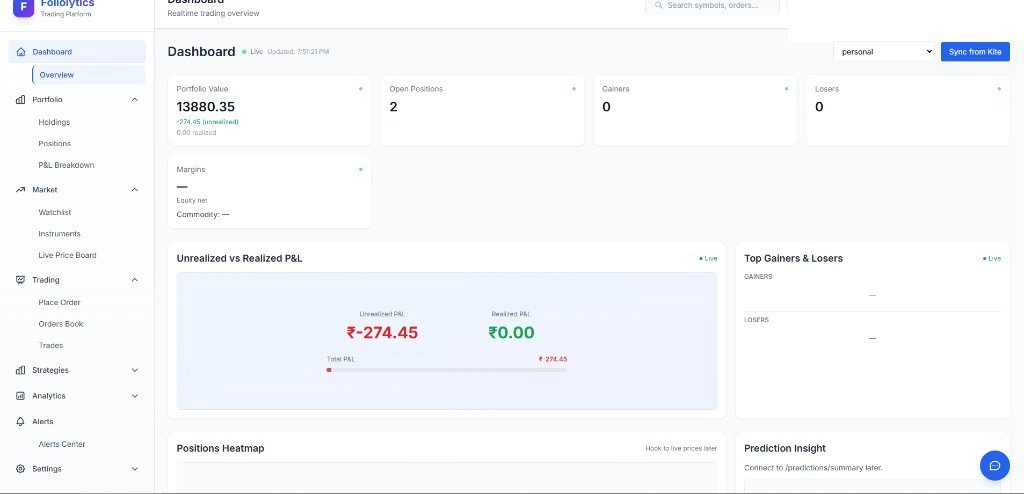
Task: Open the chat bubble floating button
Action: pos(995,465)
